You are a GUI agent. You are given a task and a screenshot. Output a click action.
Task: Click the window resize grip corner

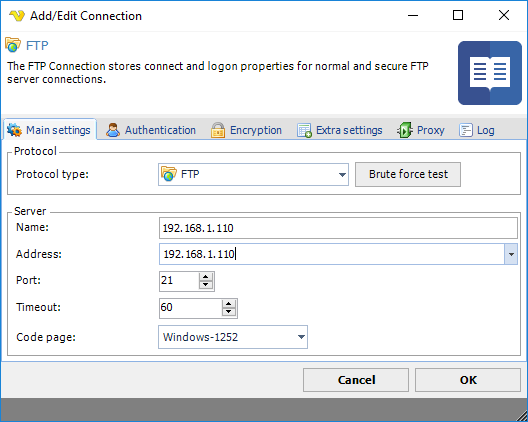[x=521, y=415]
